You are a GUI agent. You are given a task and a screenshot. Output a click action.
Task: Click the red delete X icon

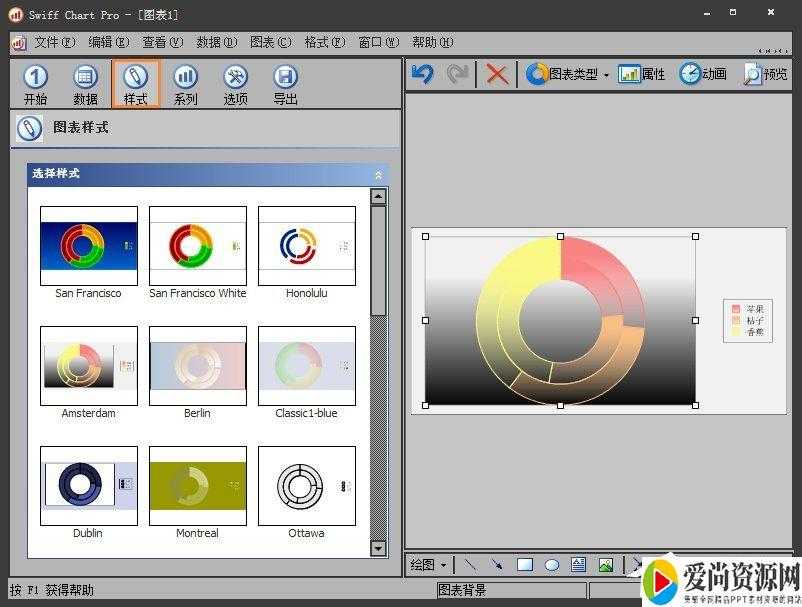point(497,74)
